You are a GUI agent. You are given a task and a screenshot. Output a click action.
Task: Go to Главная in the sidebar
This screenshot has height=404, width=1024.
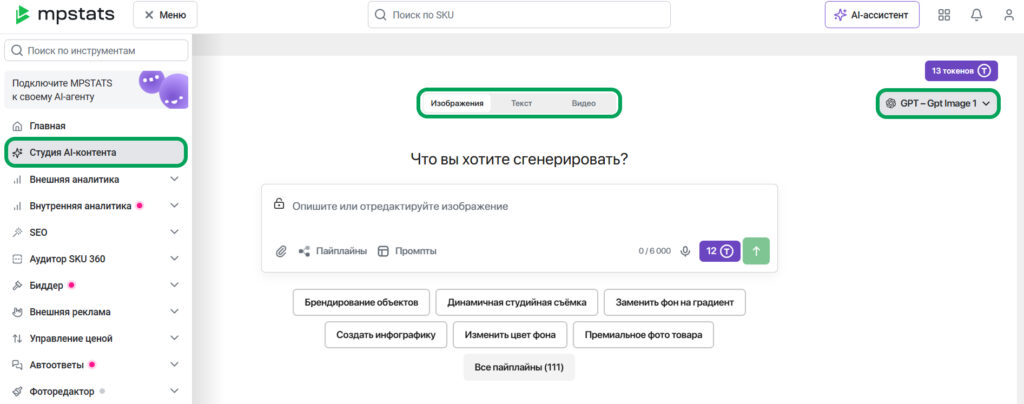coord(96,125)
